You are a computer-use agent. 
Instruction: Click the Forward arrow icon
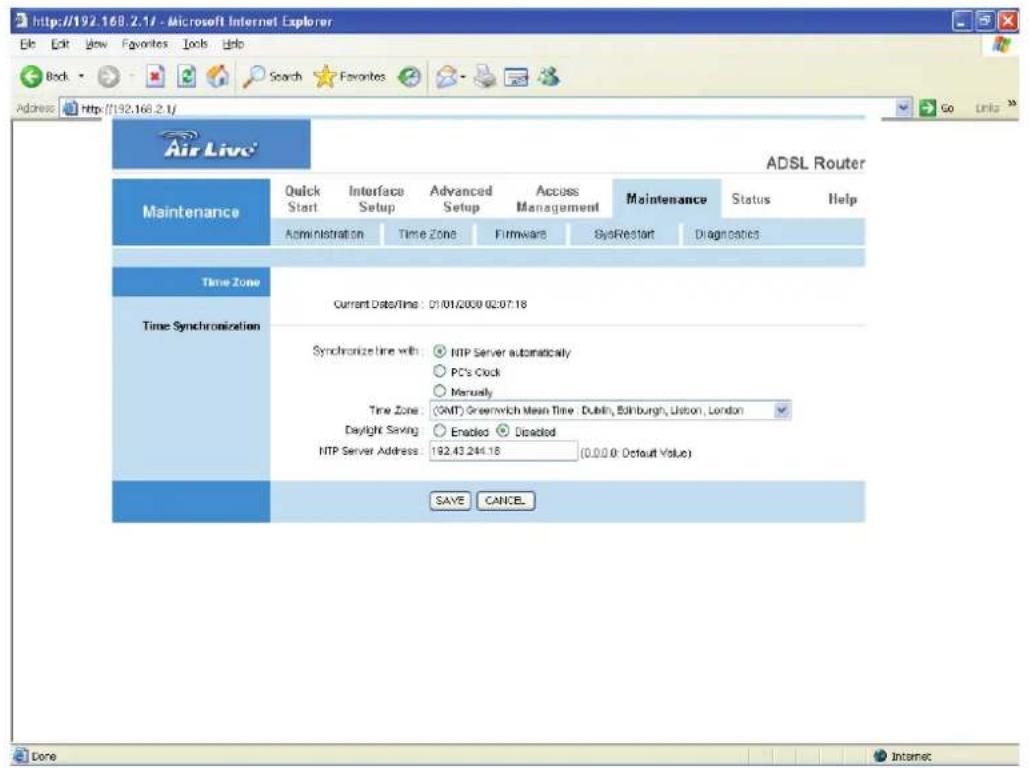109,77
